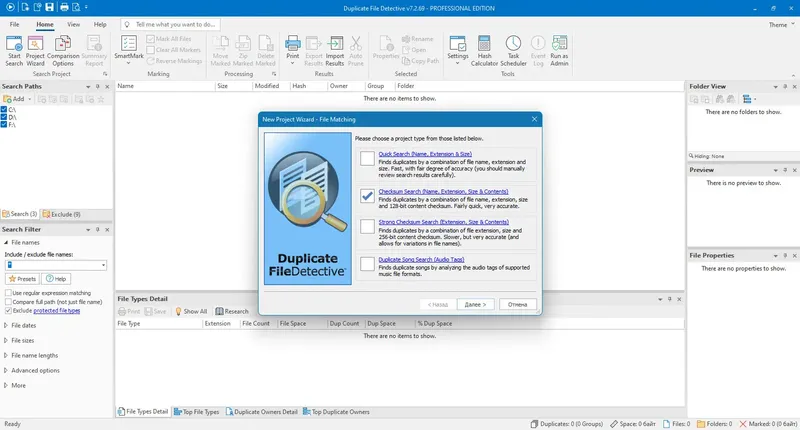Click the Event Log icon
This screenshot has height=430, width=800.
[538, 51]
